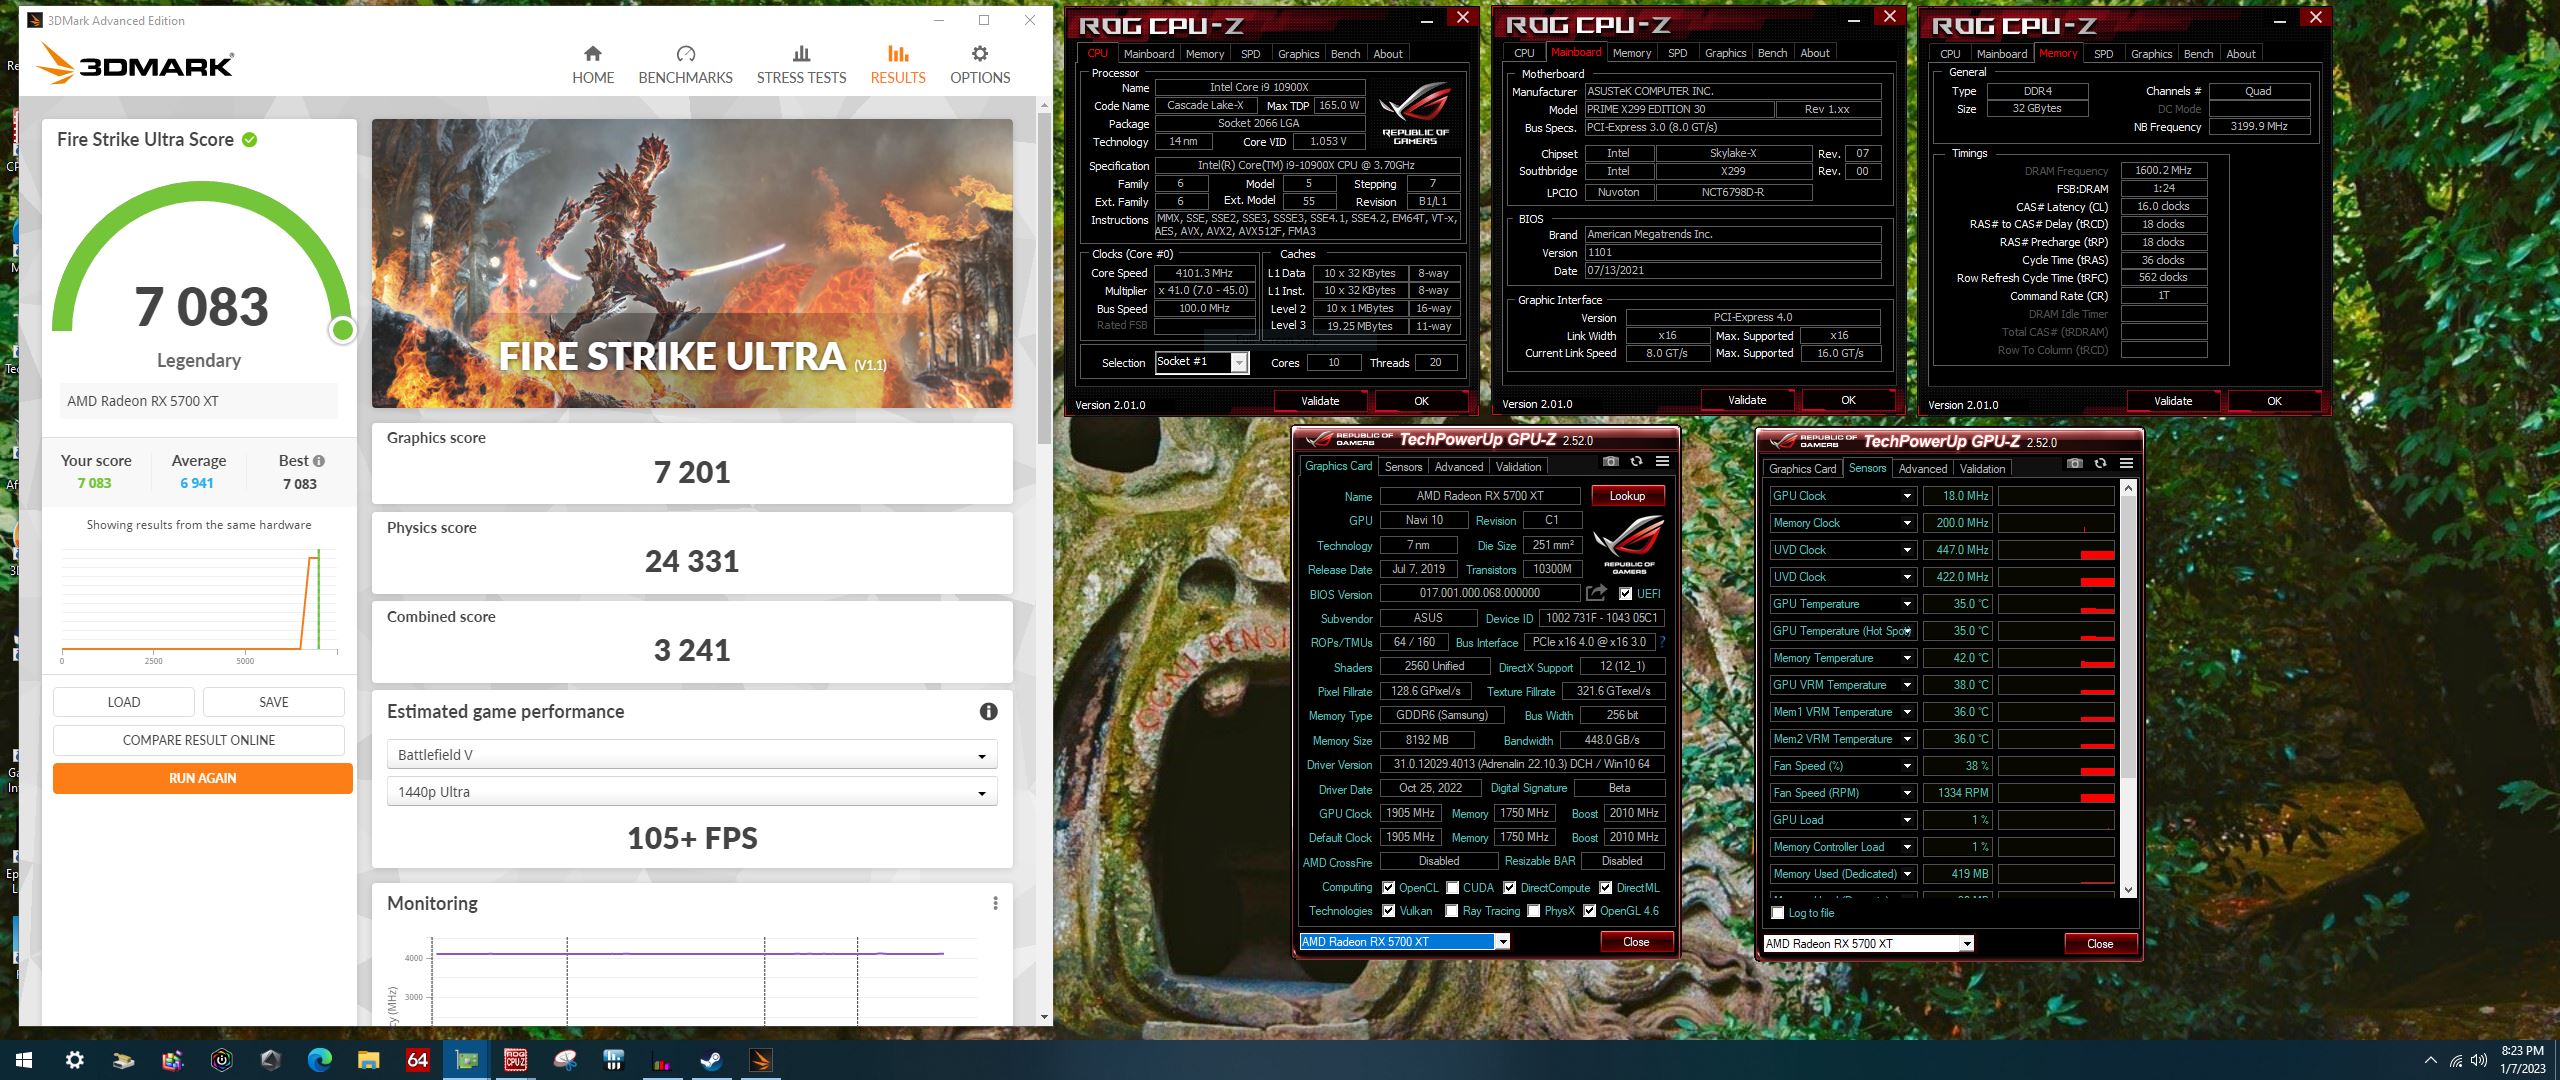The height and width of the screenshot is (1080, 2560).
Task: Switch to ROG CPU-Z taskbar icon
Action: 516,1060
